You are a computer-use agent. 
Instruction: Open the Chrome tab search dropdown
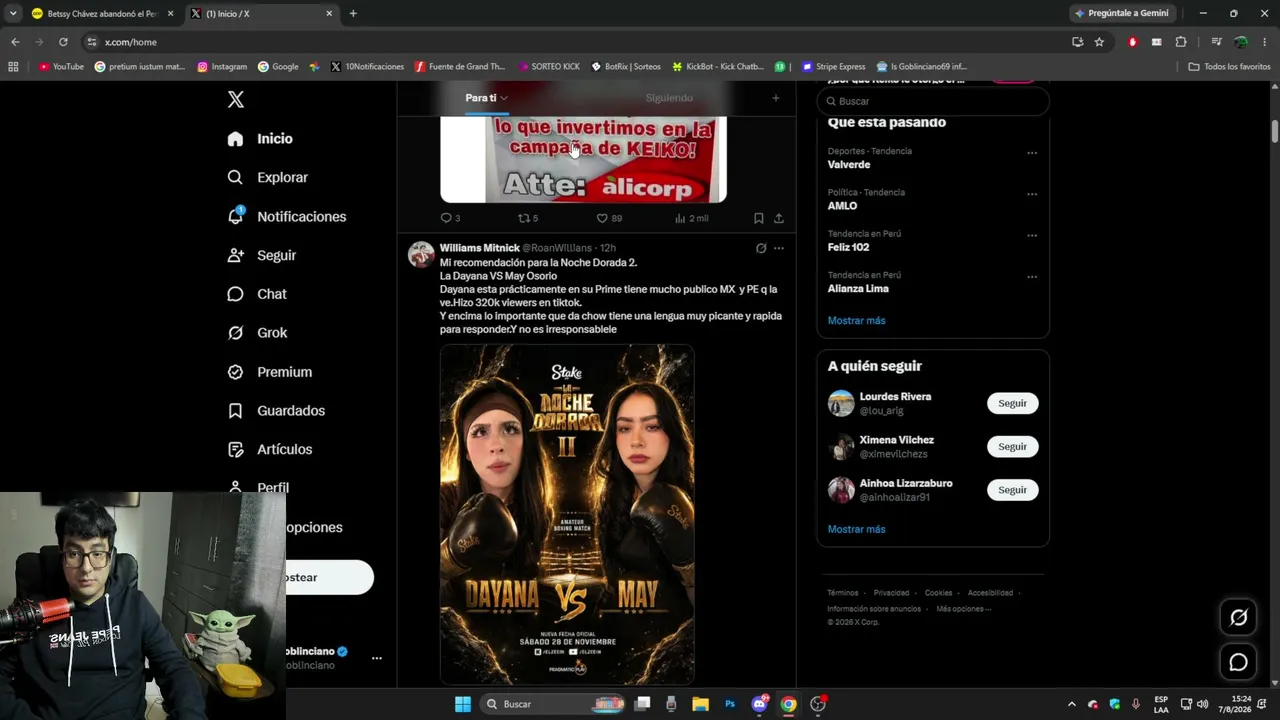tap(13, 13)
